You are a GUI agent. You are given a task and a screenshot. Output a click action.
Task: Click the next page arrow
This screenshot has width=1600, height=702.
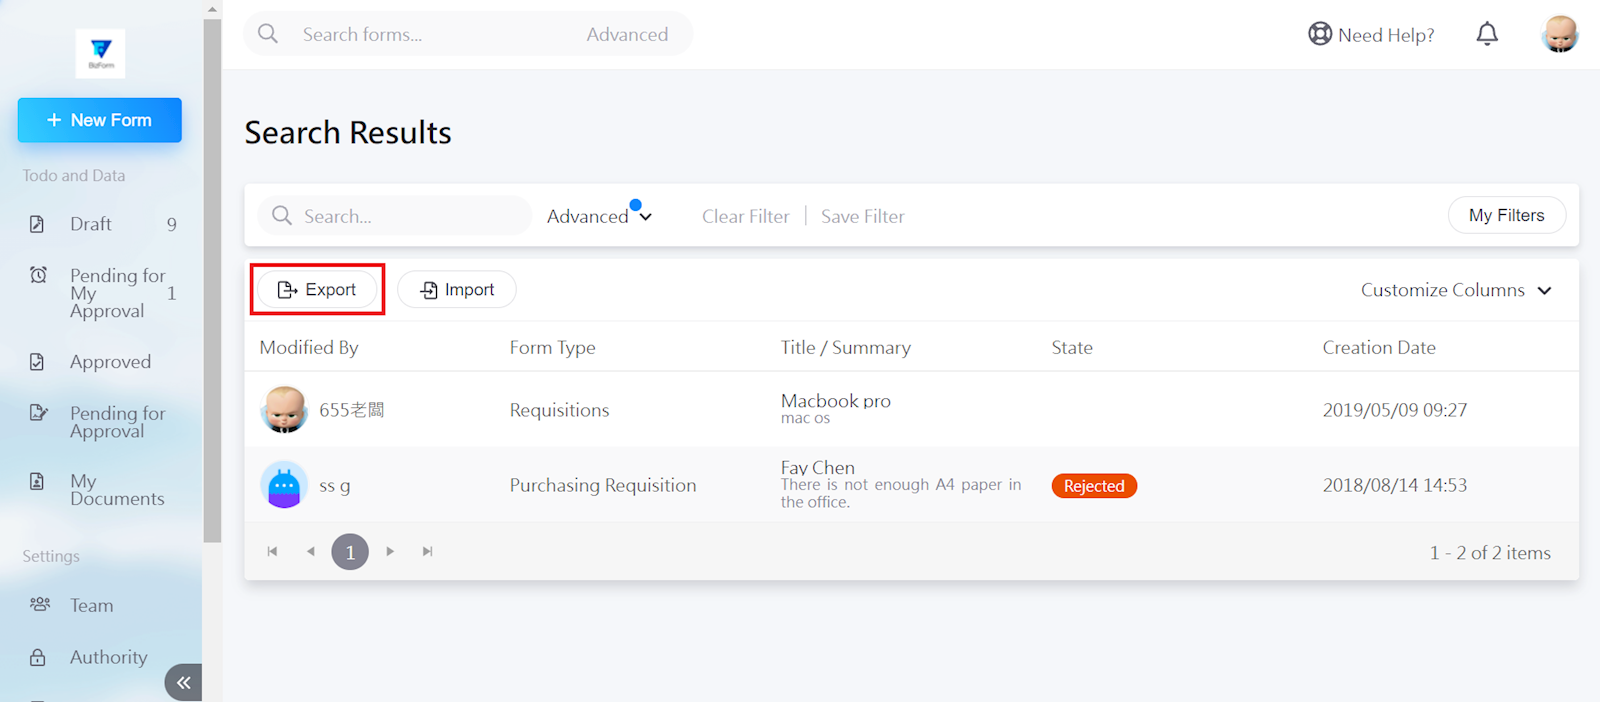tap(390, 552)
